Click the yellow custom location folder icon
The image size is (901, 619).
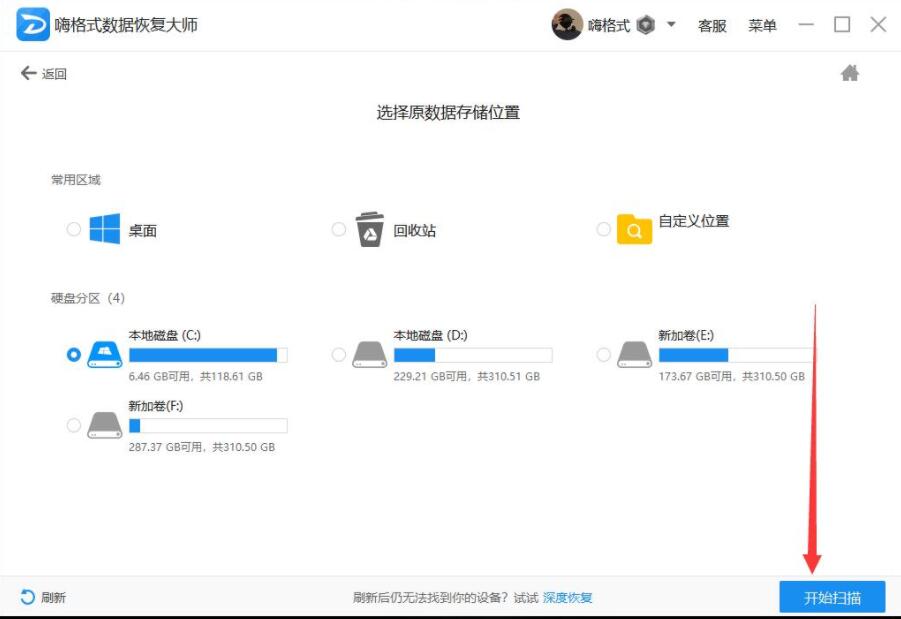634,229
